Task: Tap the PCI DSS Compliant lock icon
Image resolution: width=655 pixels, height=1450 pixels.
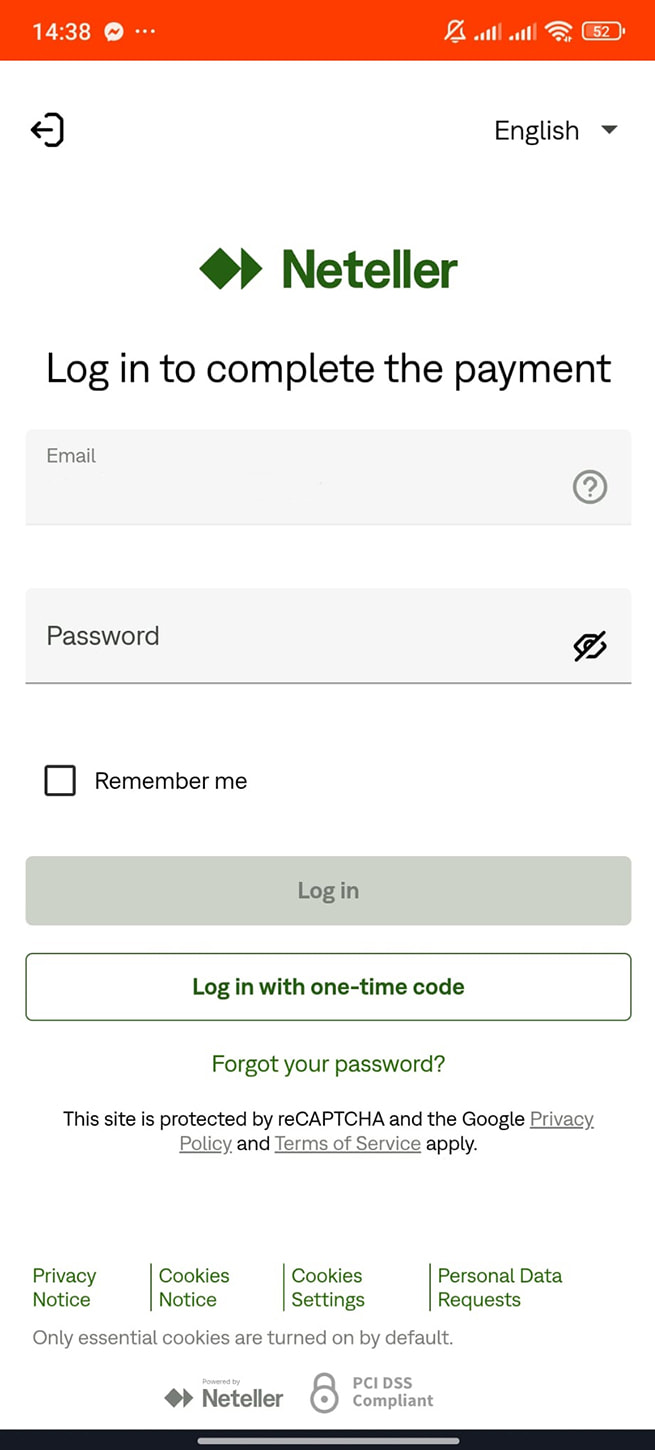Action: click(x=325, y=1392)
